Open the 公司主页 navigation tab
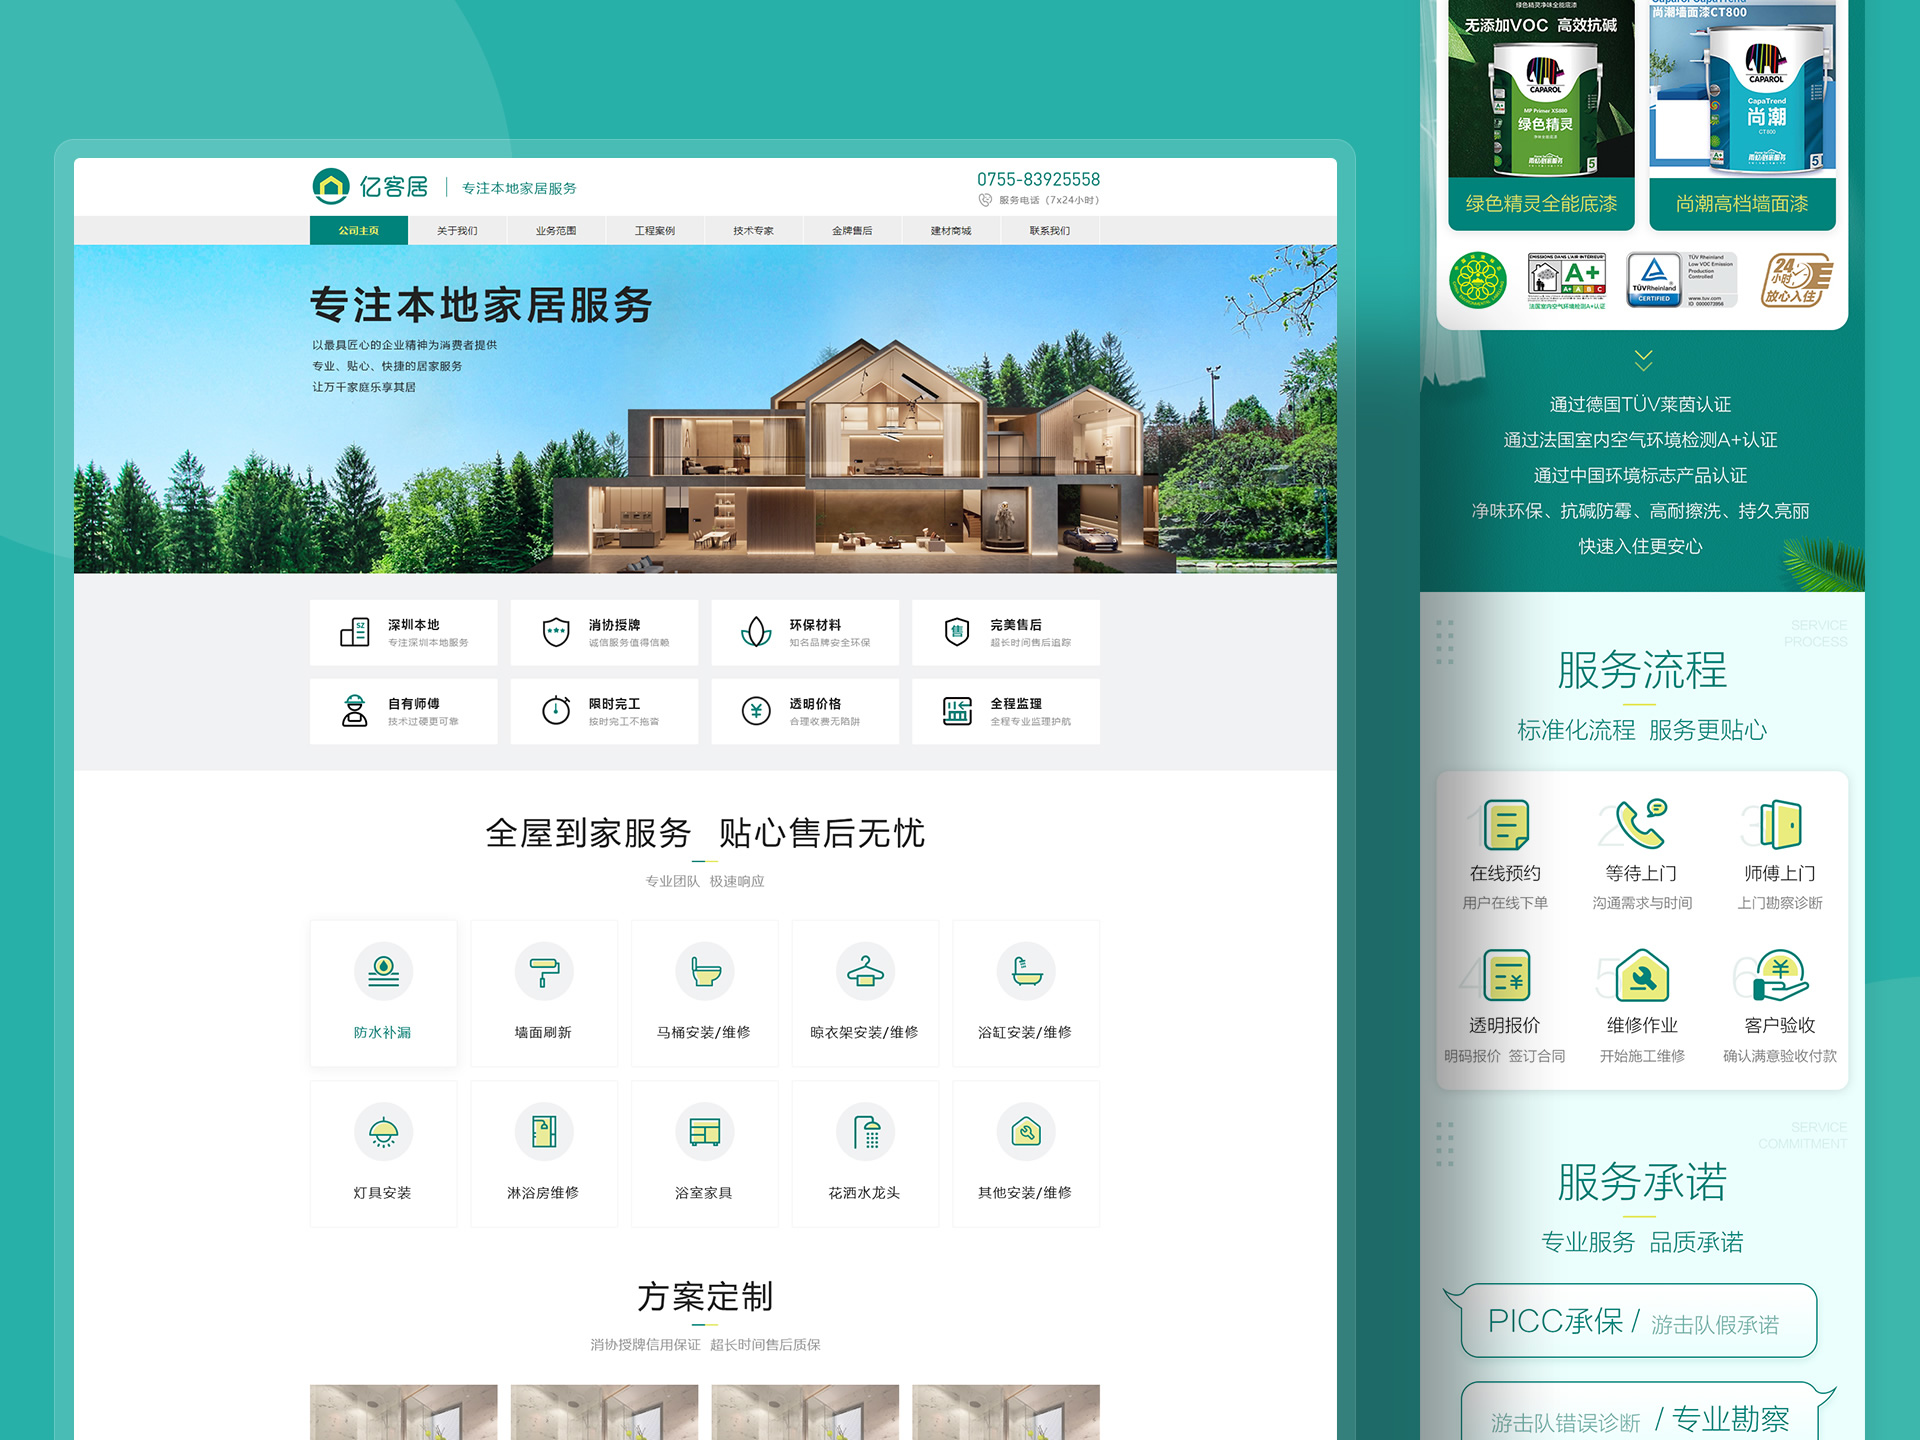 tap(359, 231)
